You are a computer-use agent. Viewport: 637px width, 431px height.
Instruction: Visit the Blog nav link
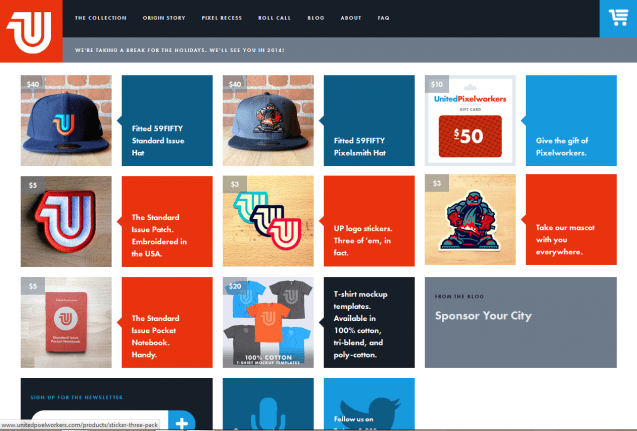pos(316,18)
